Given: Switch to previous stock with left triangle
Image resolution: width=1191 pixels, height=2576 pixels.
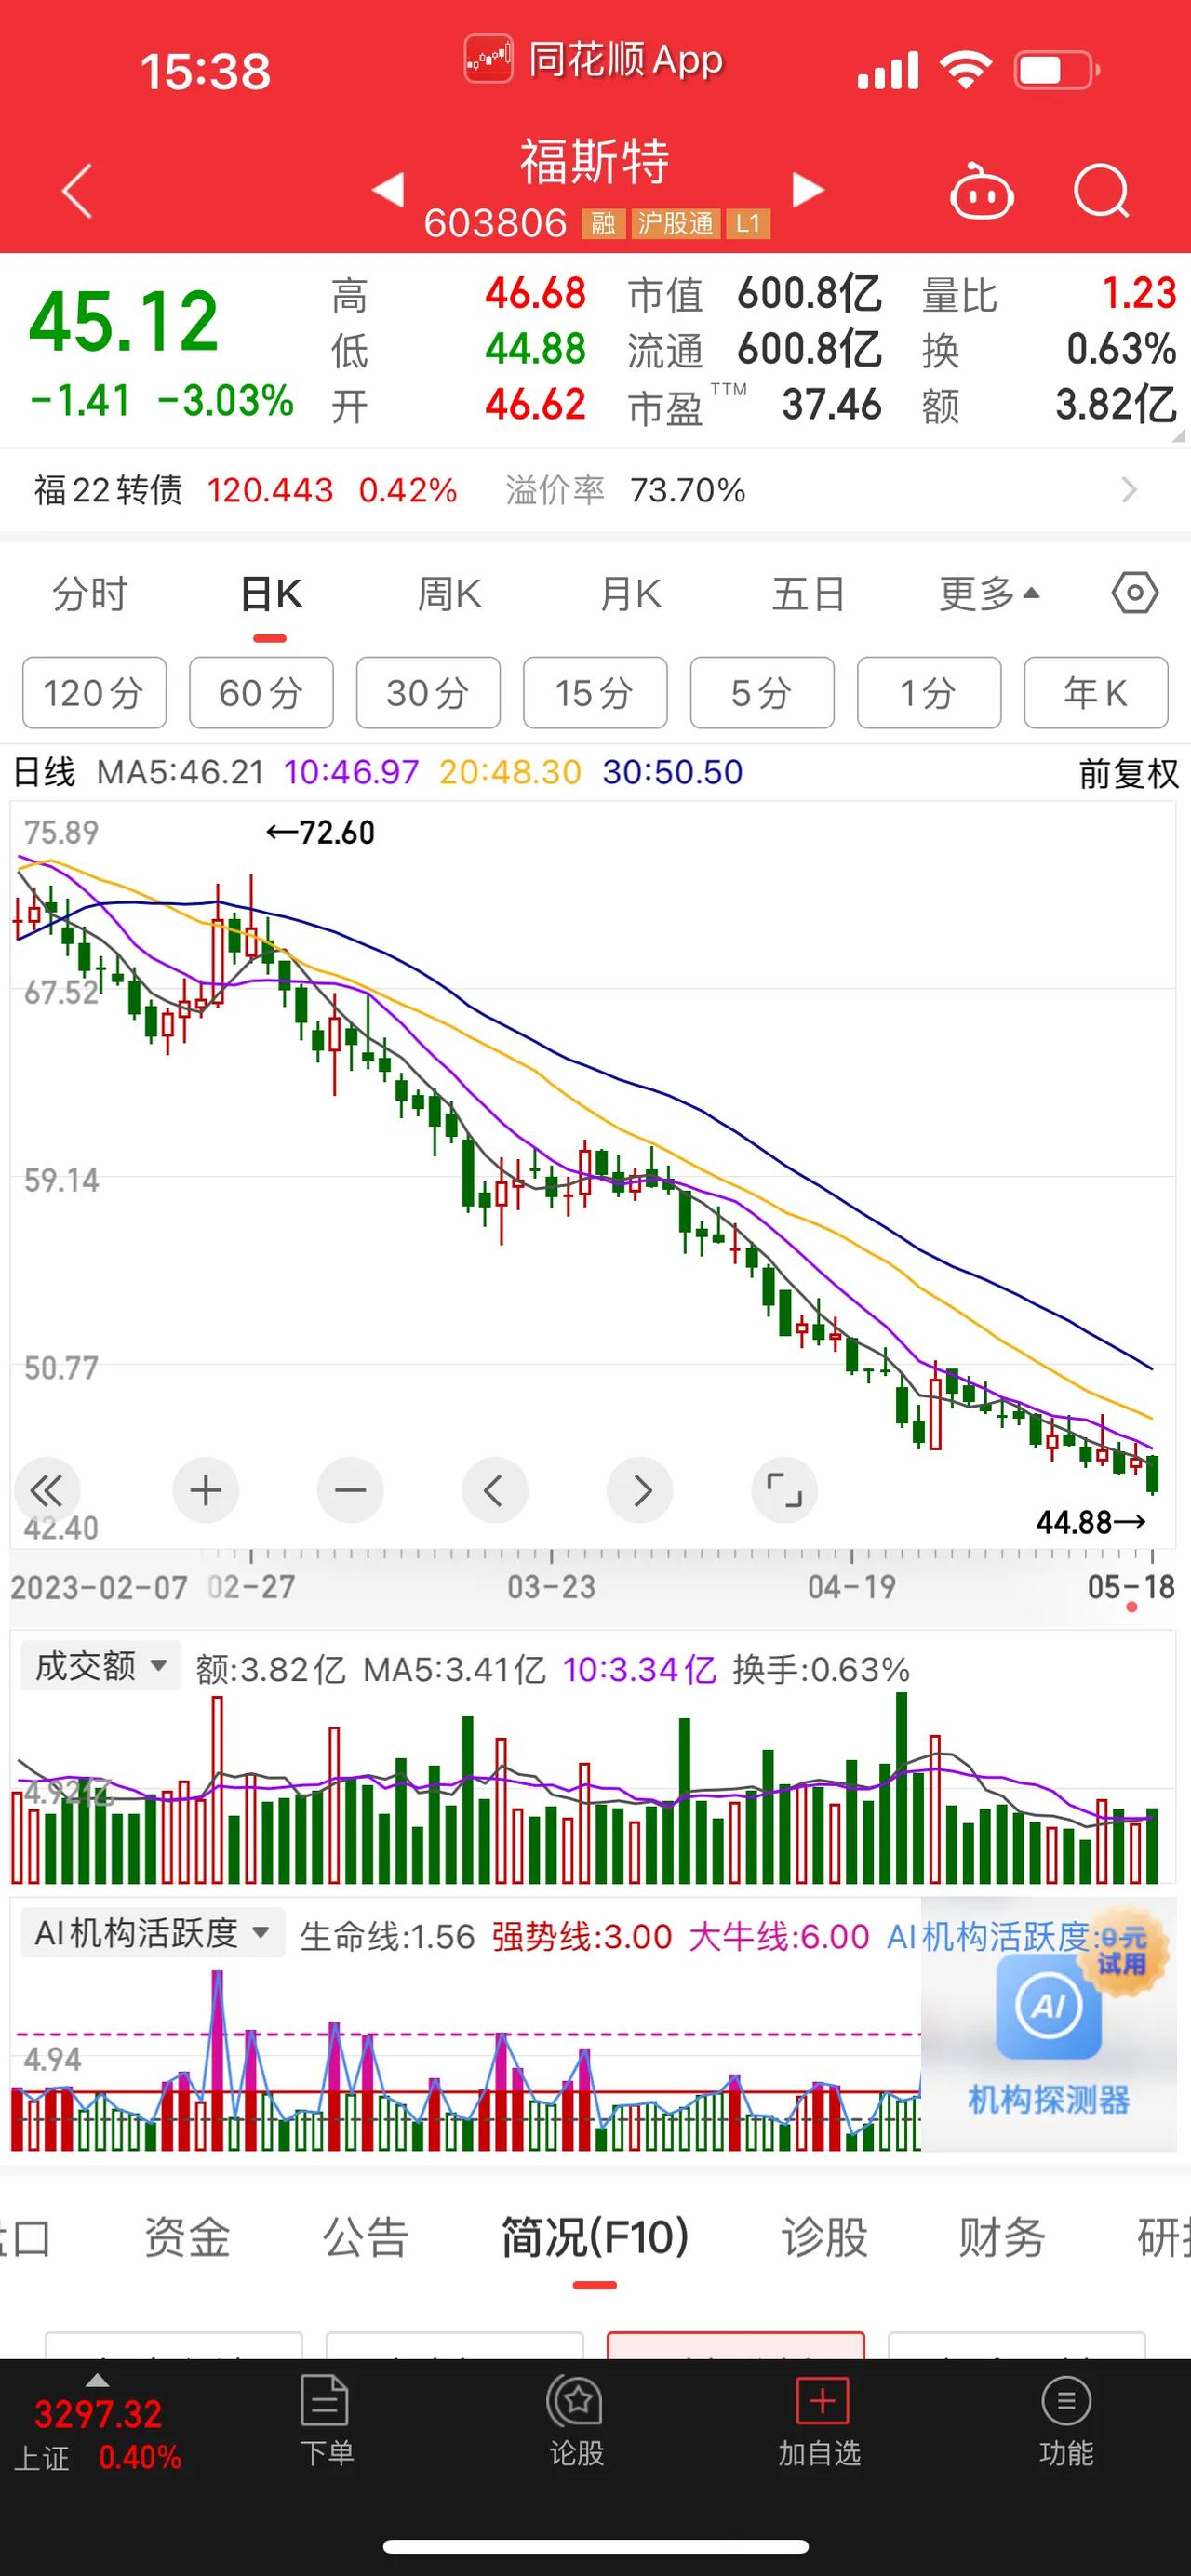Looking at the screenshot, I should (388, 189).
